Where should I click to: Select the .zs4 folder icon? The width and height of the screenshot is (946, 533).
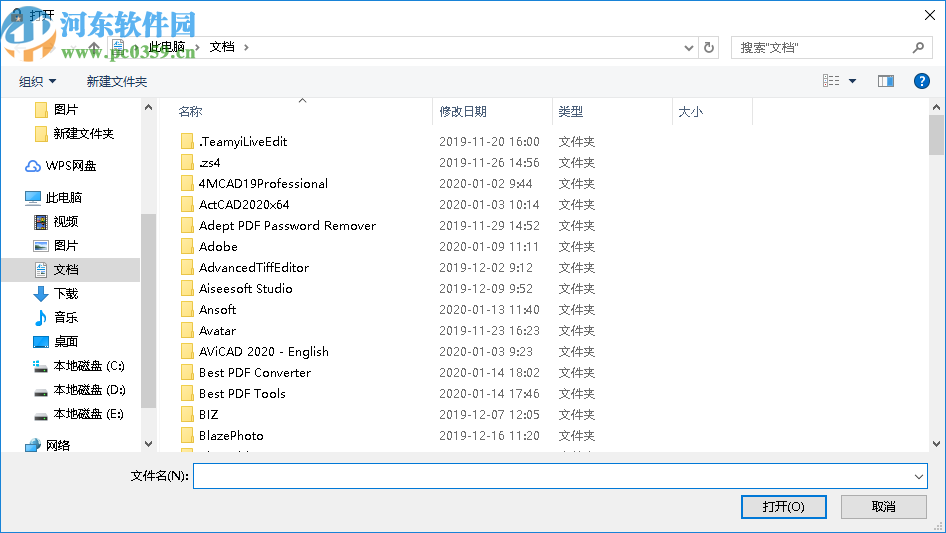coord(187,162)
